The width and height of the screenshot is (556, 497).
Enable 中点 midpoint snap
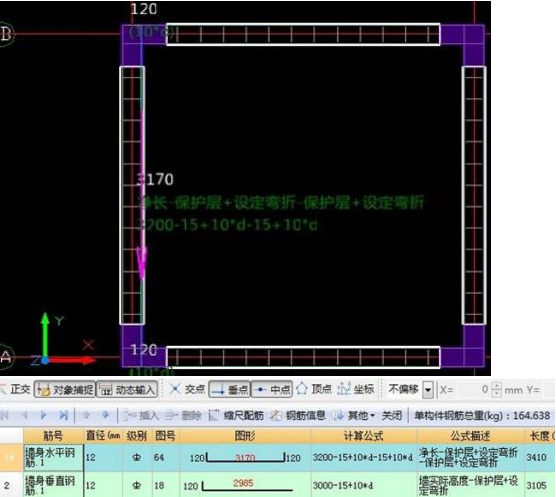pyautogui.click(x=272, y=390)
